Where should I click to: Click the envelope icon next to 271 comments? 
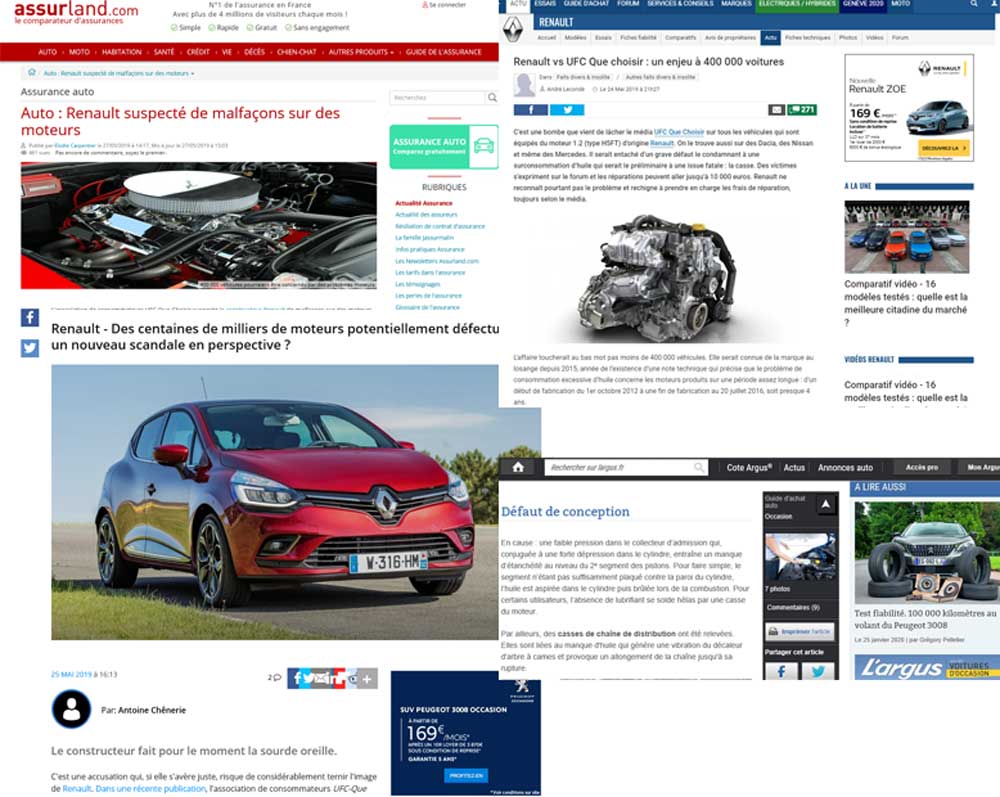[x=776, y=110]
